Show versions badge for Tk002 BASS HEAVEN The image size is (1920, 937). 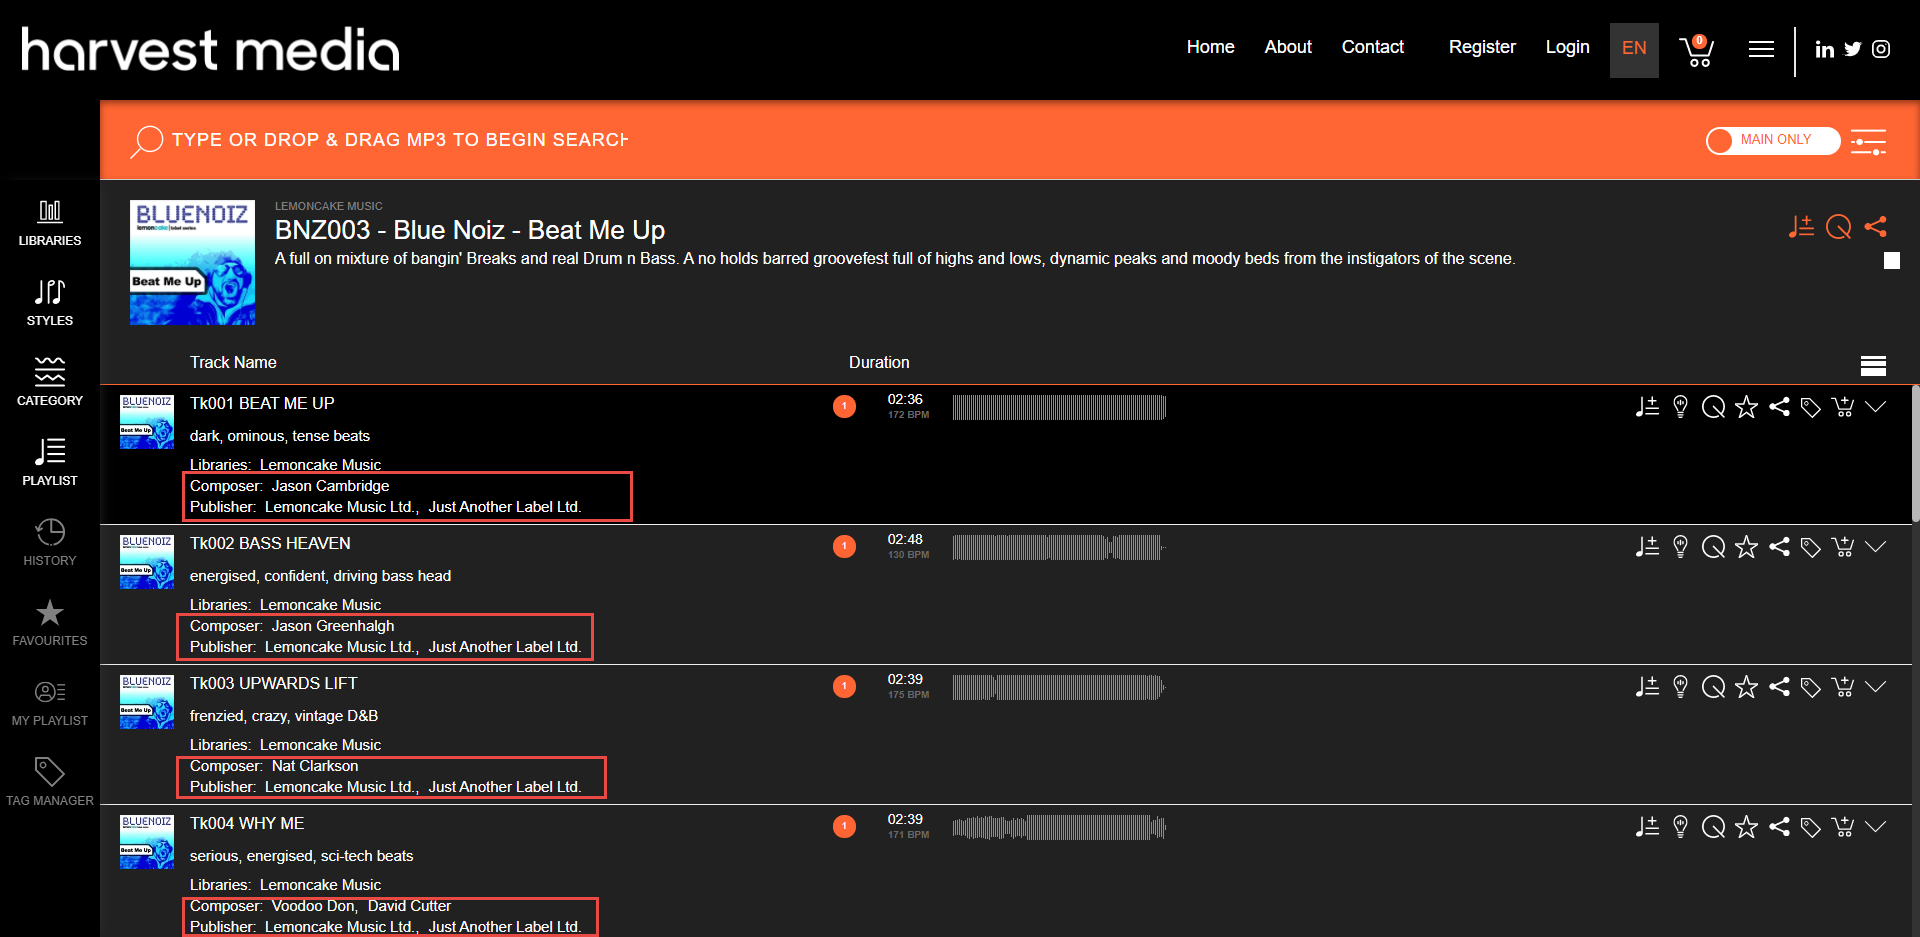[845, 547]
